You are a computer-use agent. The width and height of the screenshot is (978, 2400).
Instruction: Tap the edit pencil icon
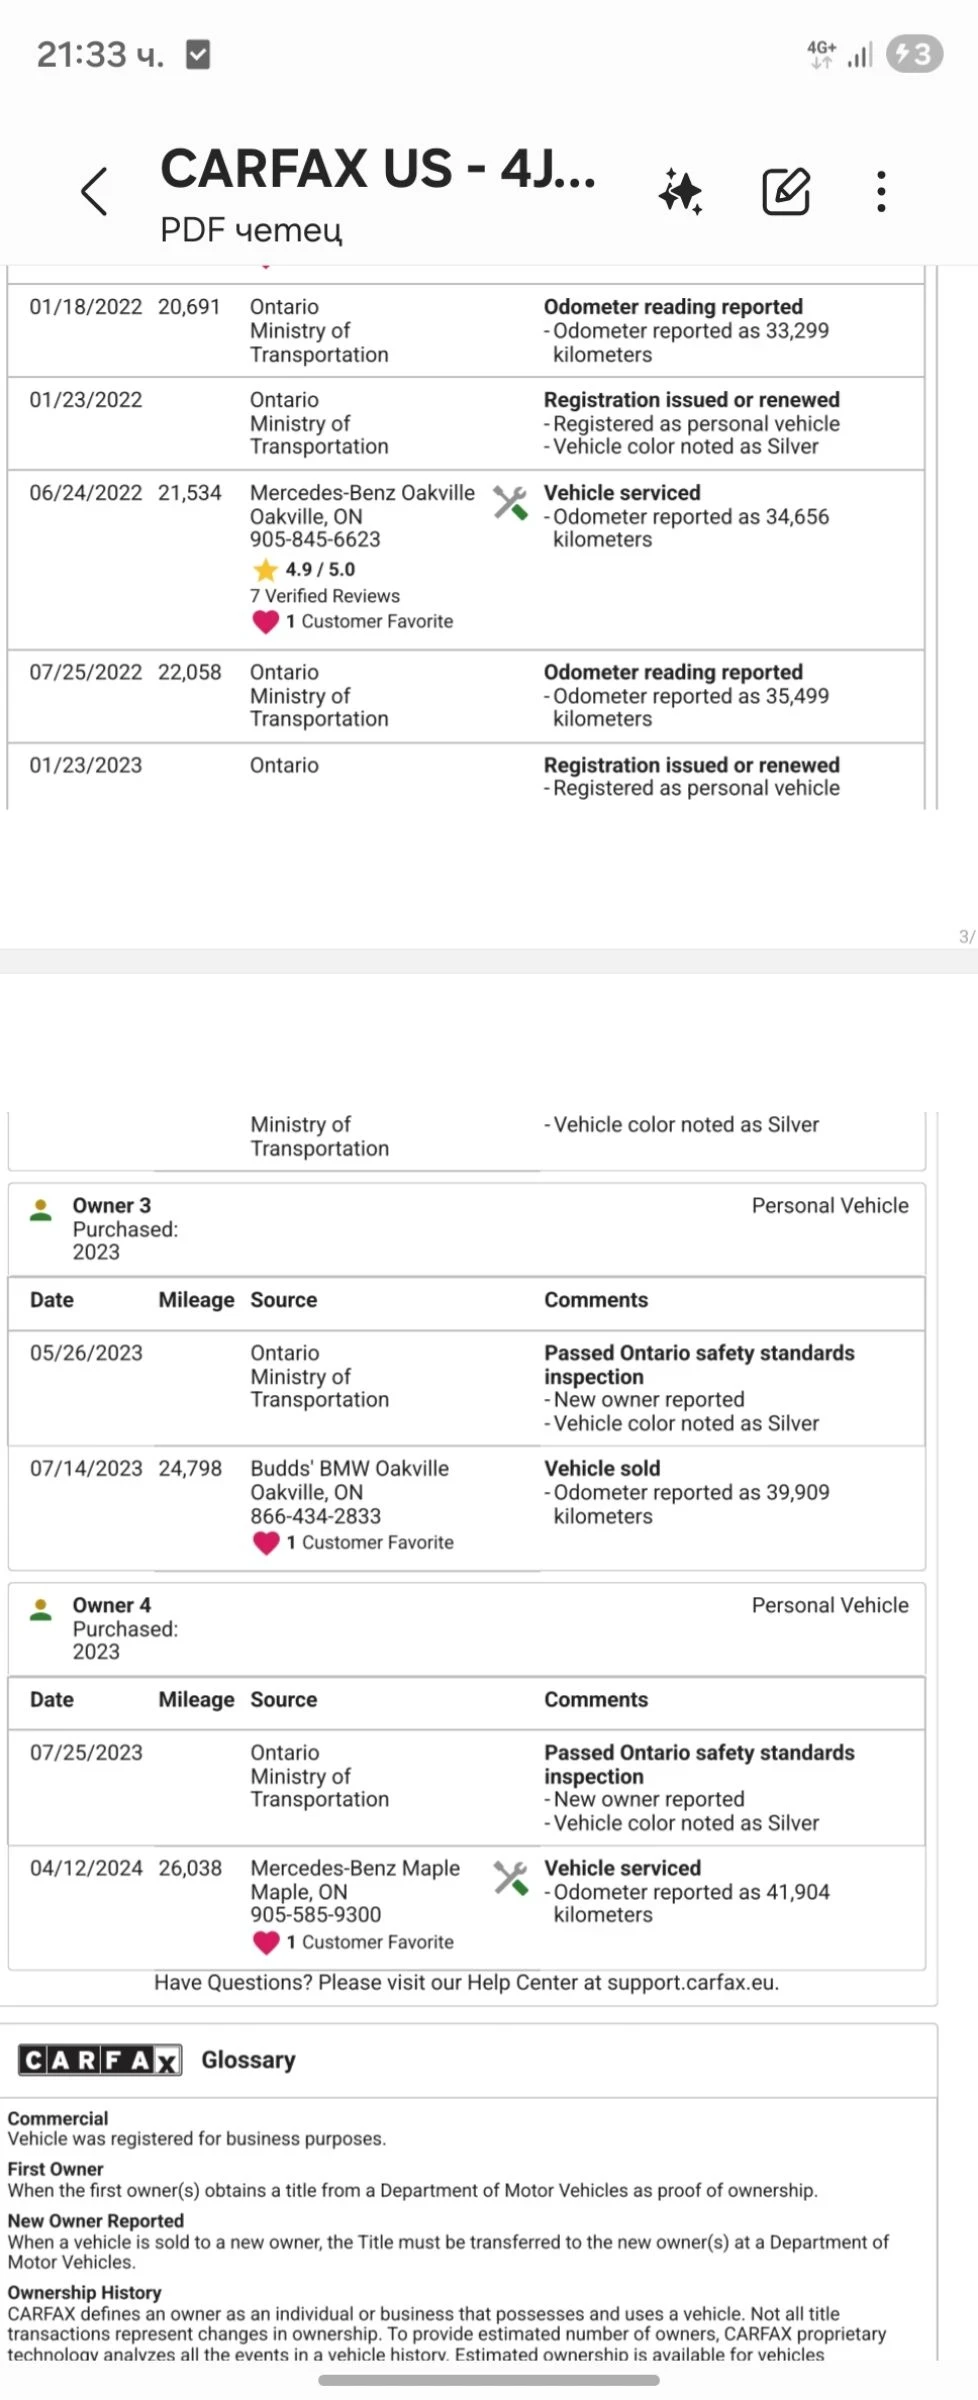click(786, 191)
